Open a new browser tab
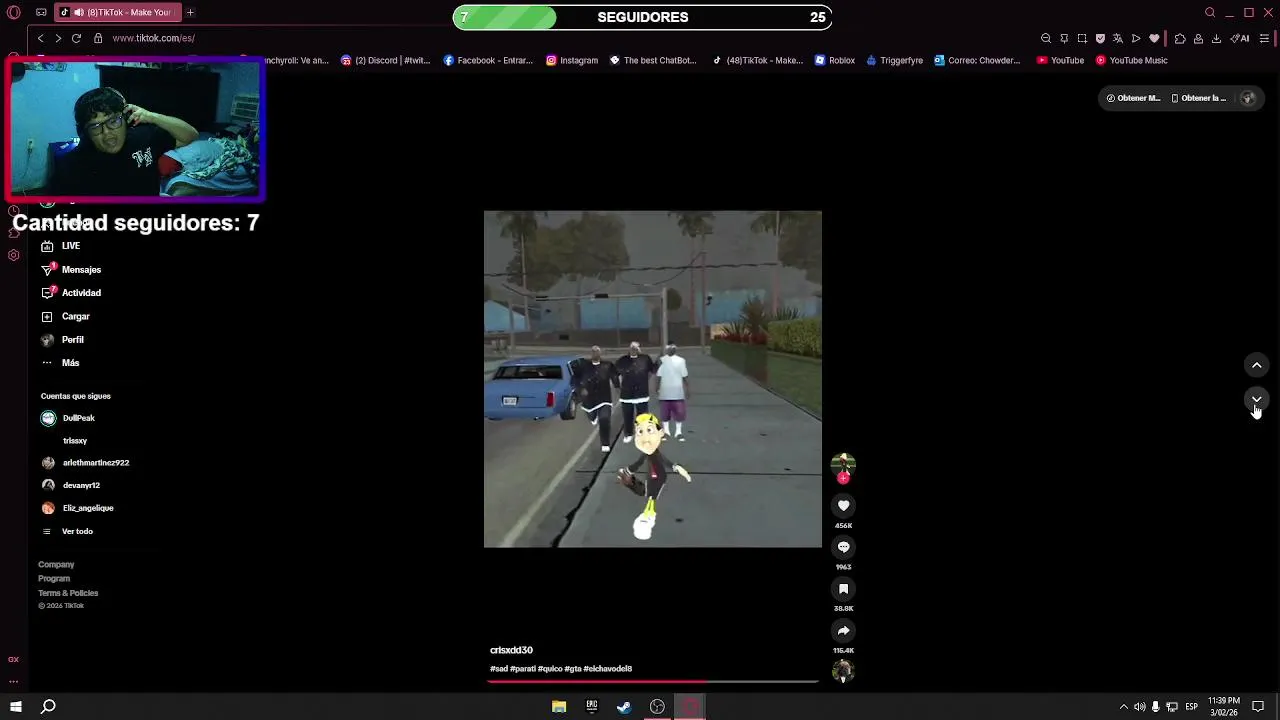 (x=190, y=12)
